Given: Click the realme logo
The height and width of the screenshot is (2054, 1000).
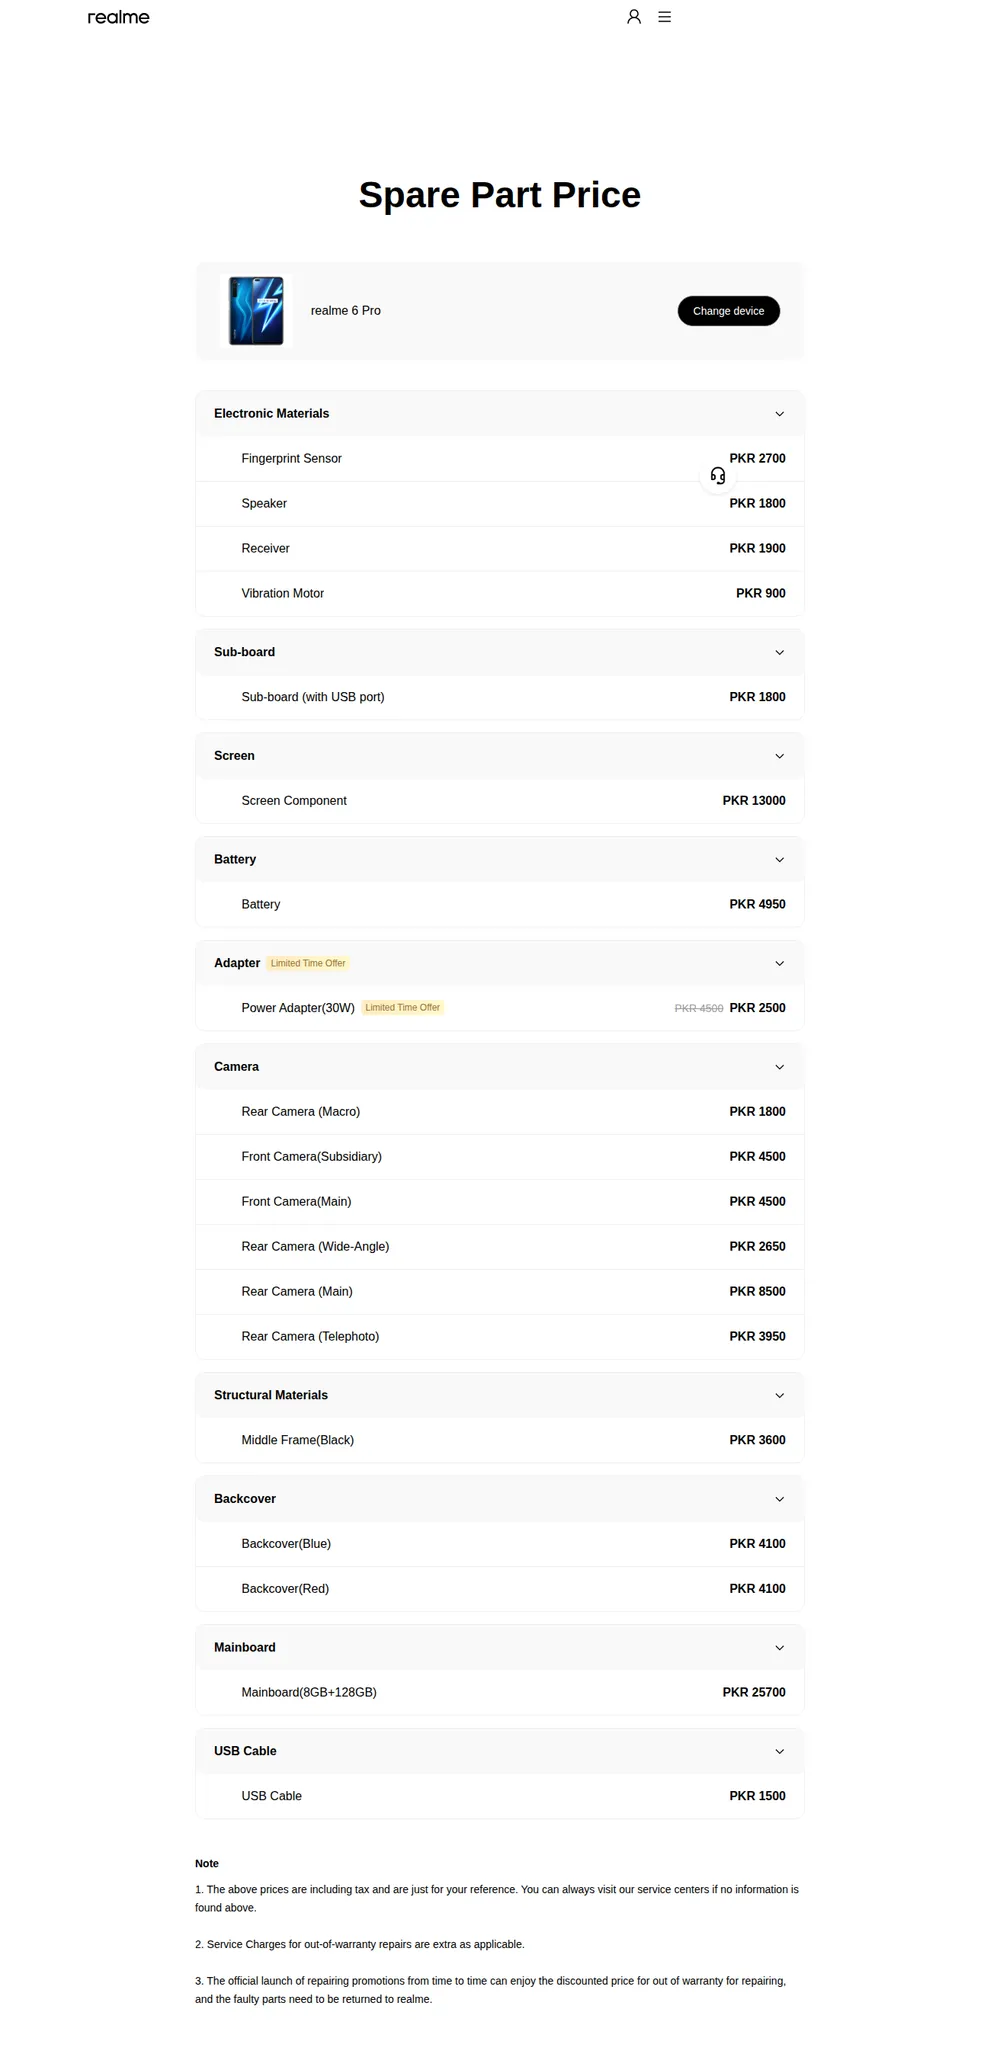Looking at the screenshot, I should tap(118, 17).
